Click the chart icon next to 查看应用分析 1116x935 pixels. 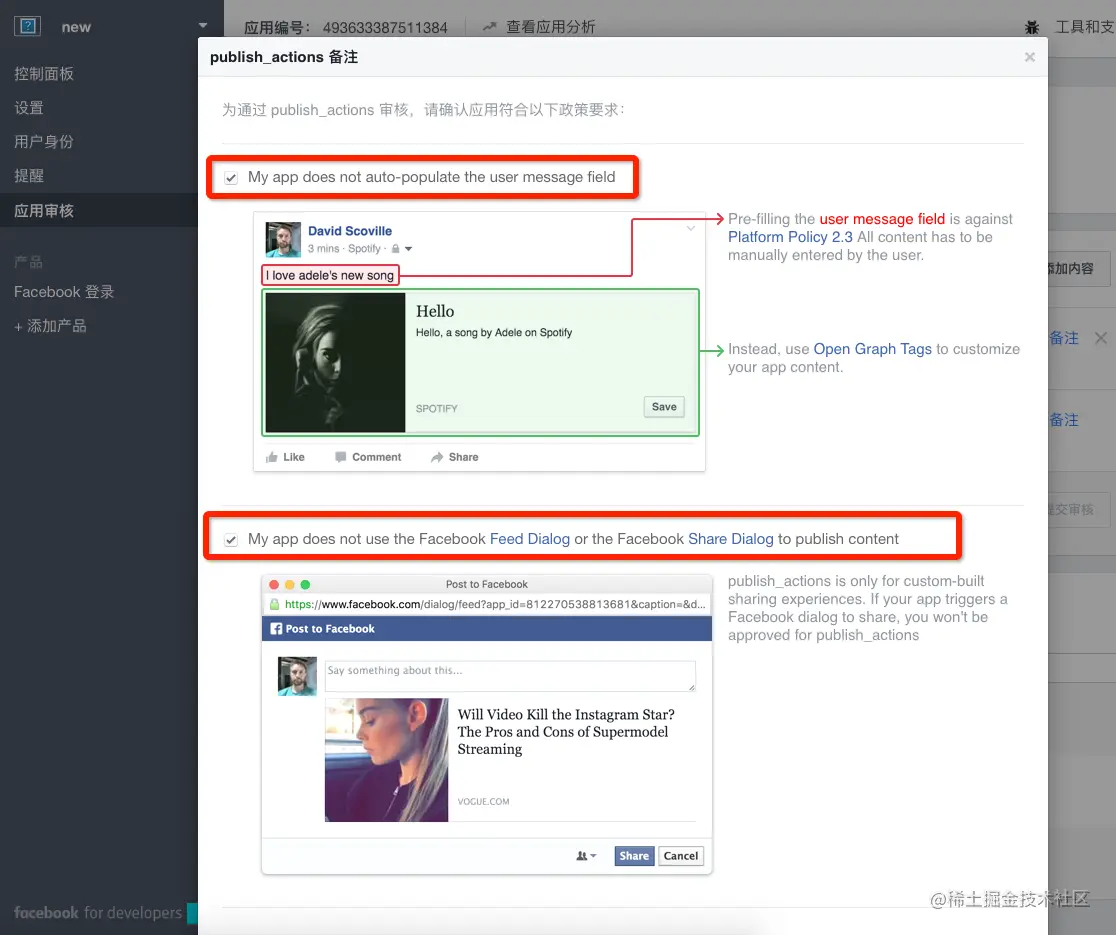click(490, 27)
